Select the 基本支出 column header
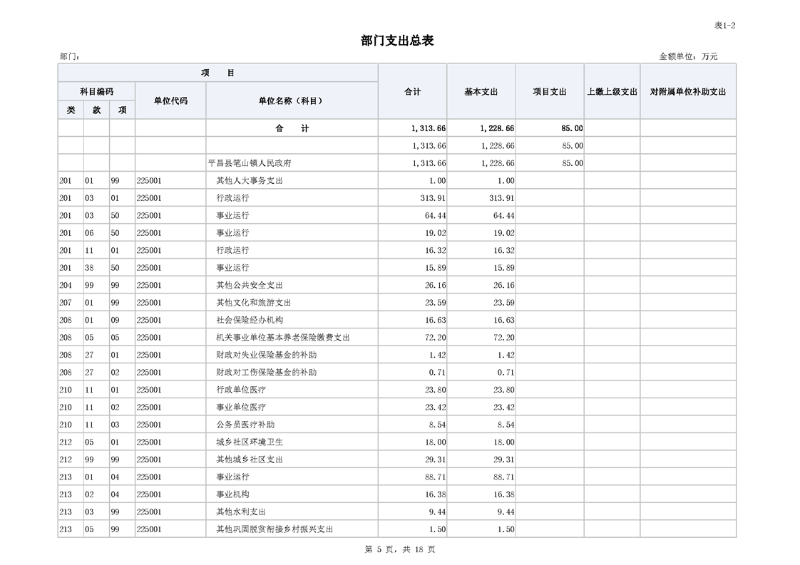Image resolution: width=800 pixels, height=565 pixels. [481, 92]
